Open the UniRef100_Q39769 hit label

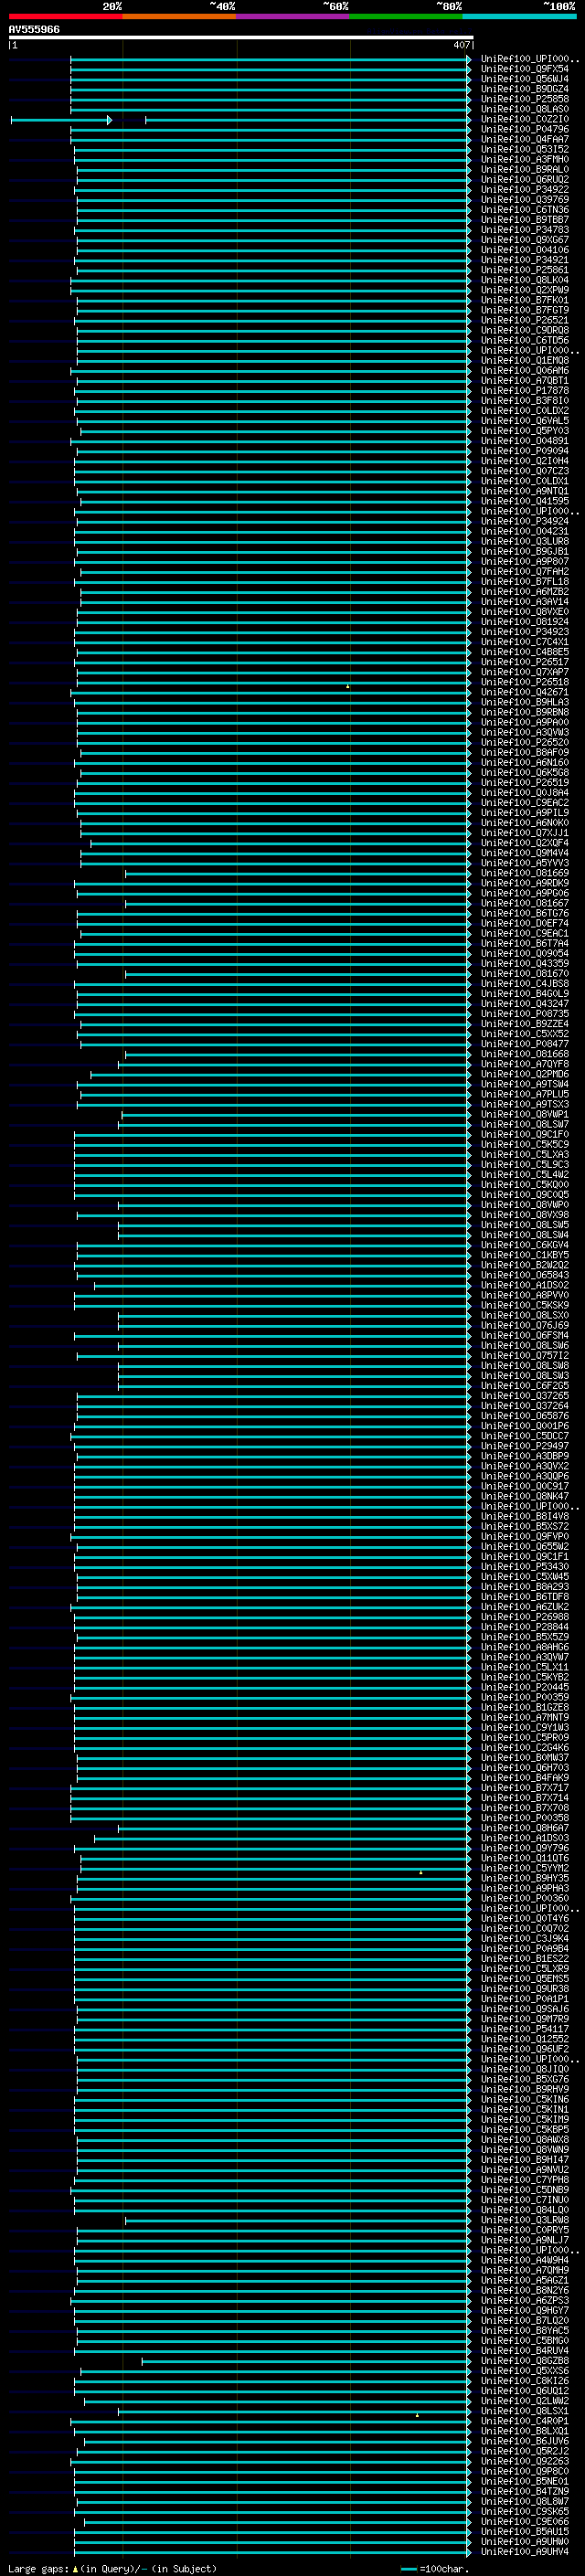pos(525,199)
